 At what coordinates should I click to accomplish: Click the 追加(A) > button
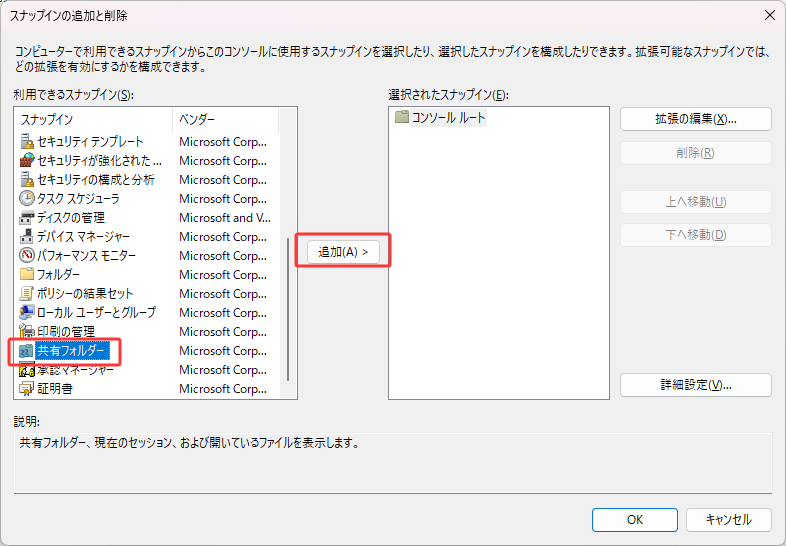click(x=343, y=251)
